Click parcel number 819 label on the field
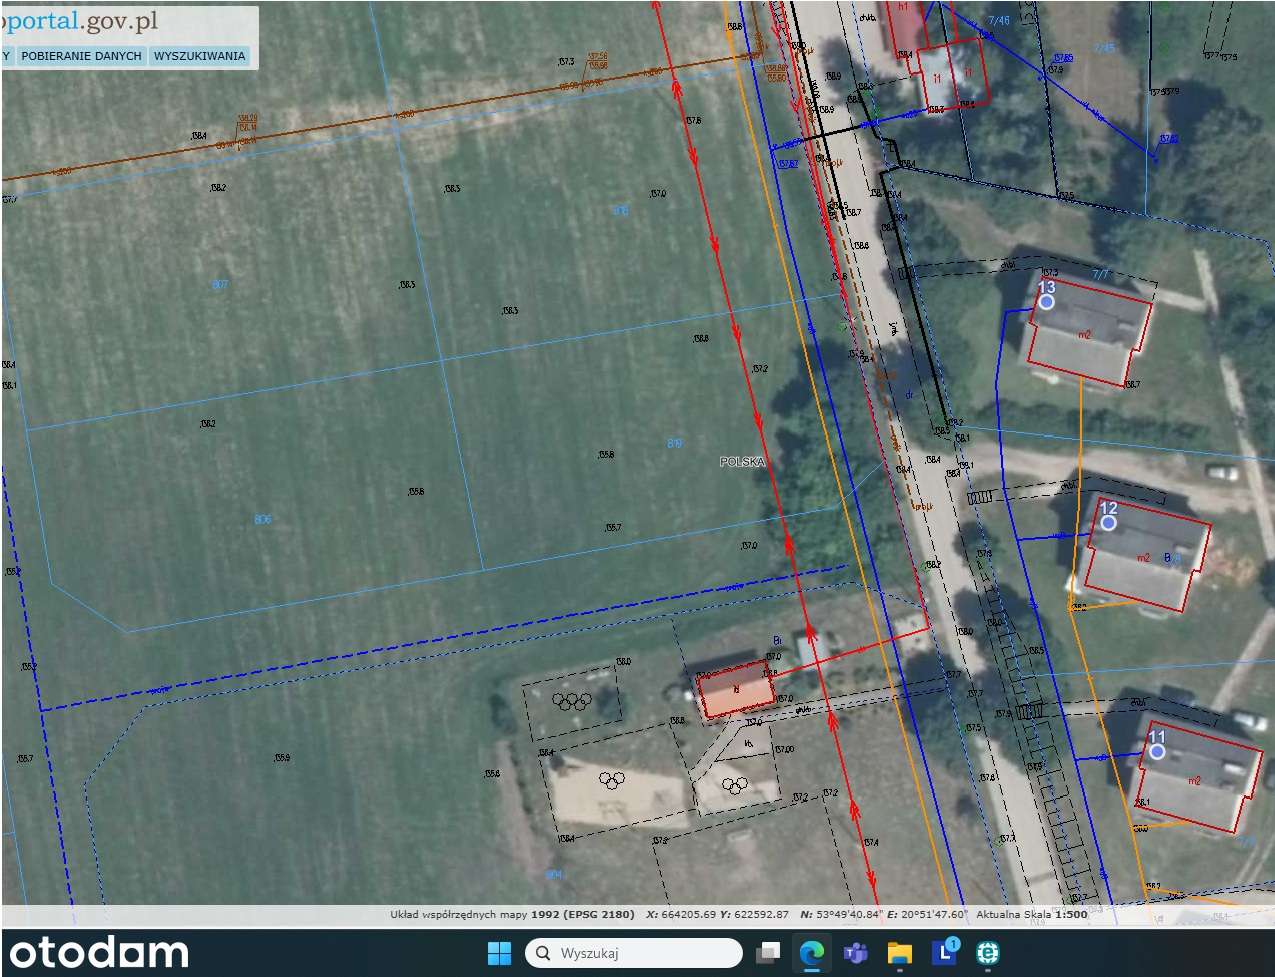 click(675, 443)
